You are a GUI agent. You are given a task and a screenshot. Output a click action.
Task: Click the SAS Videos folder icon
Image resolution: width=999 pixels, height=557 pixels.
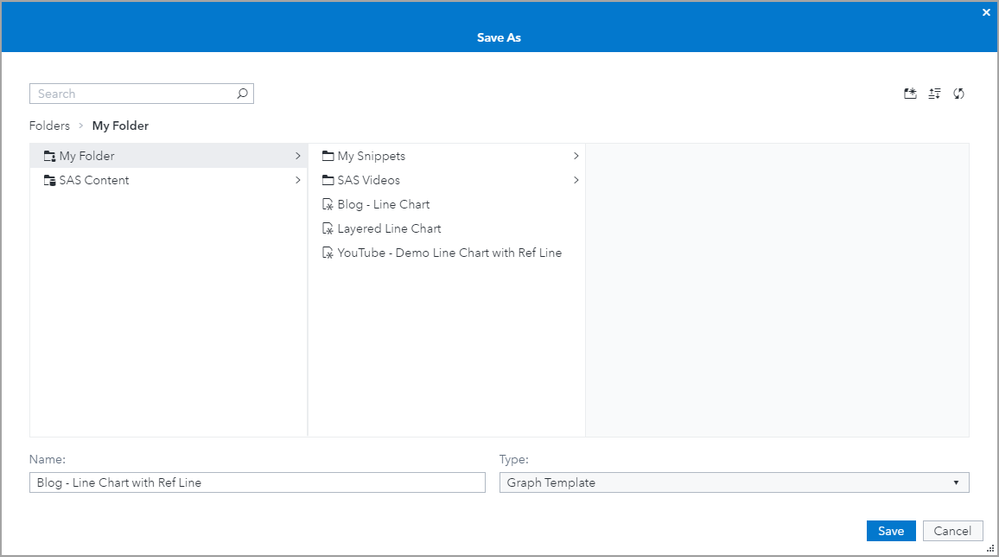tap(328, 180)
